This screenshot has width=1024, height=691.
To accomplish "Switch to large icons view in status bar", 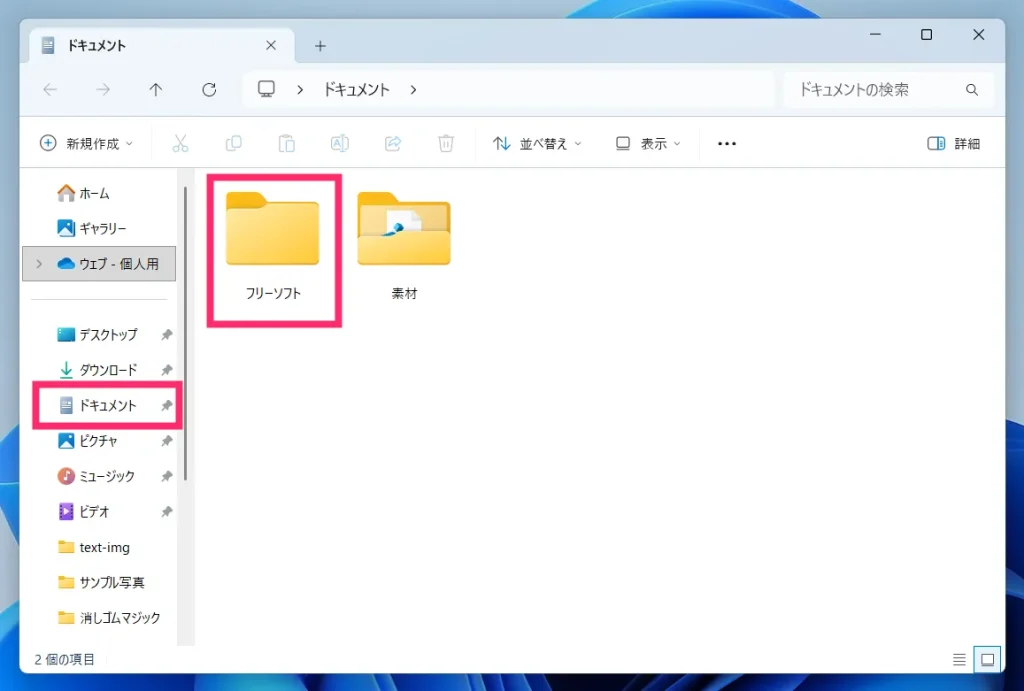I will point(987,660).
